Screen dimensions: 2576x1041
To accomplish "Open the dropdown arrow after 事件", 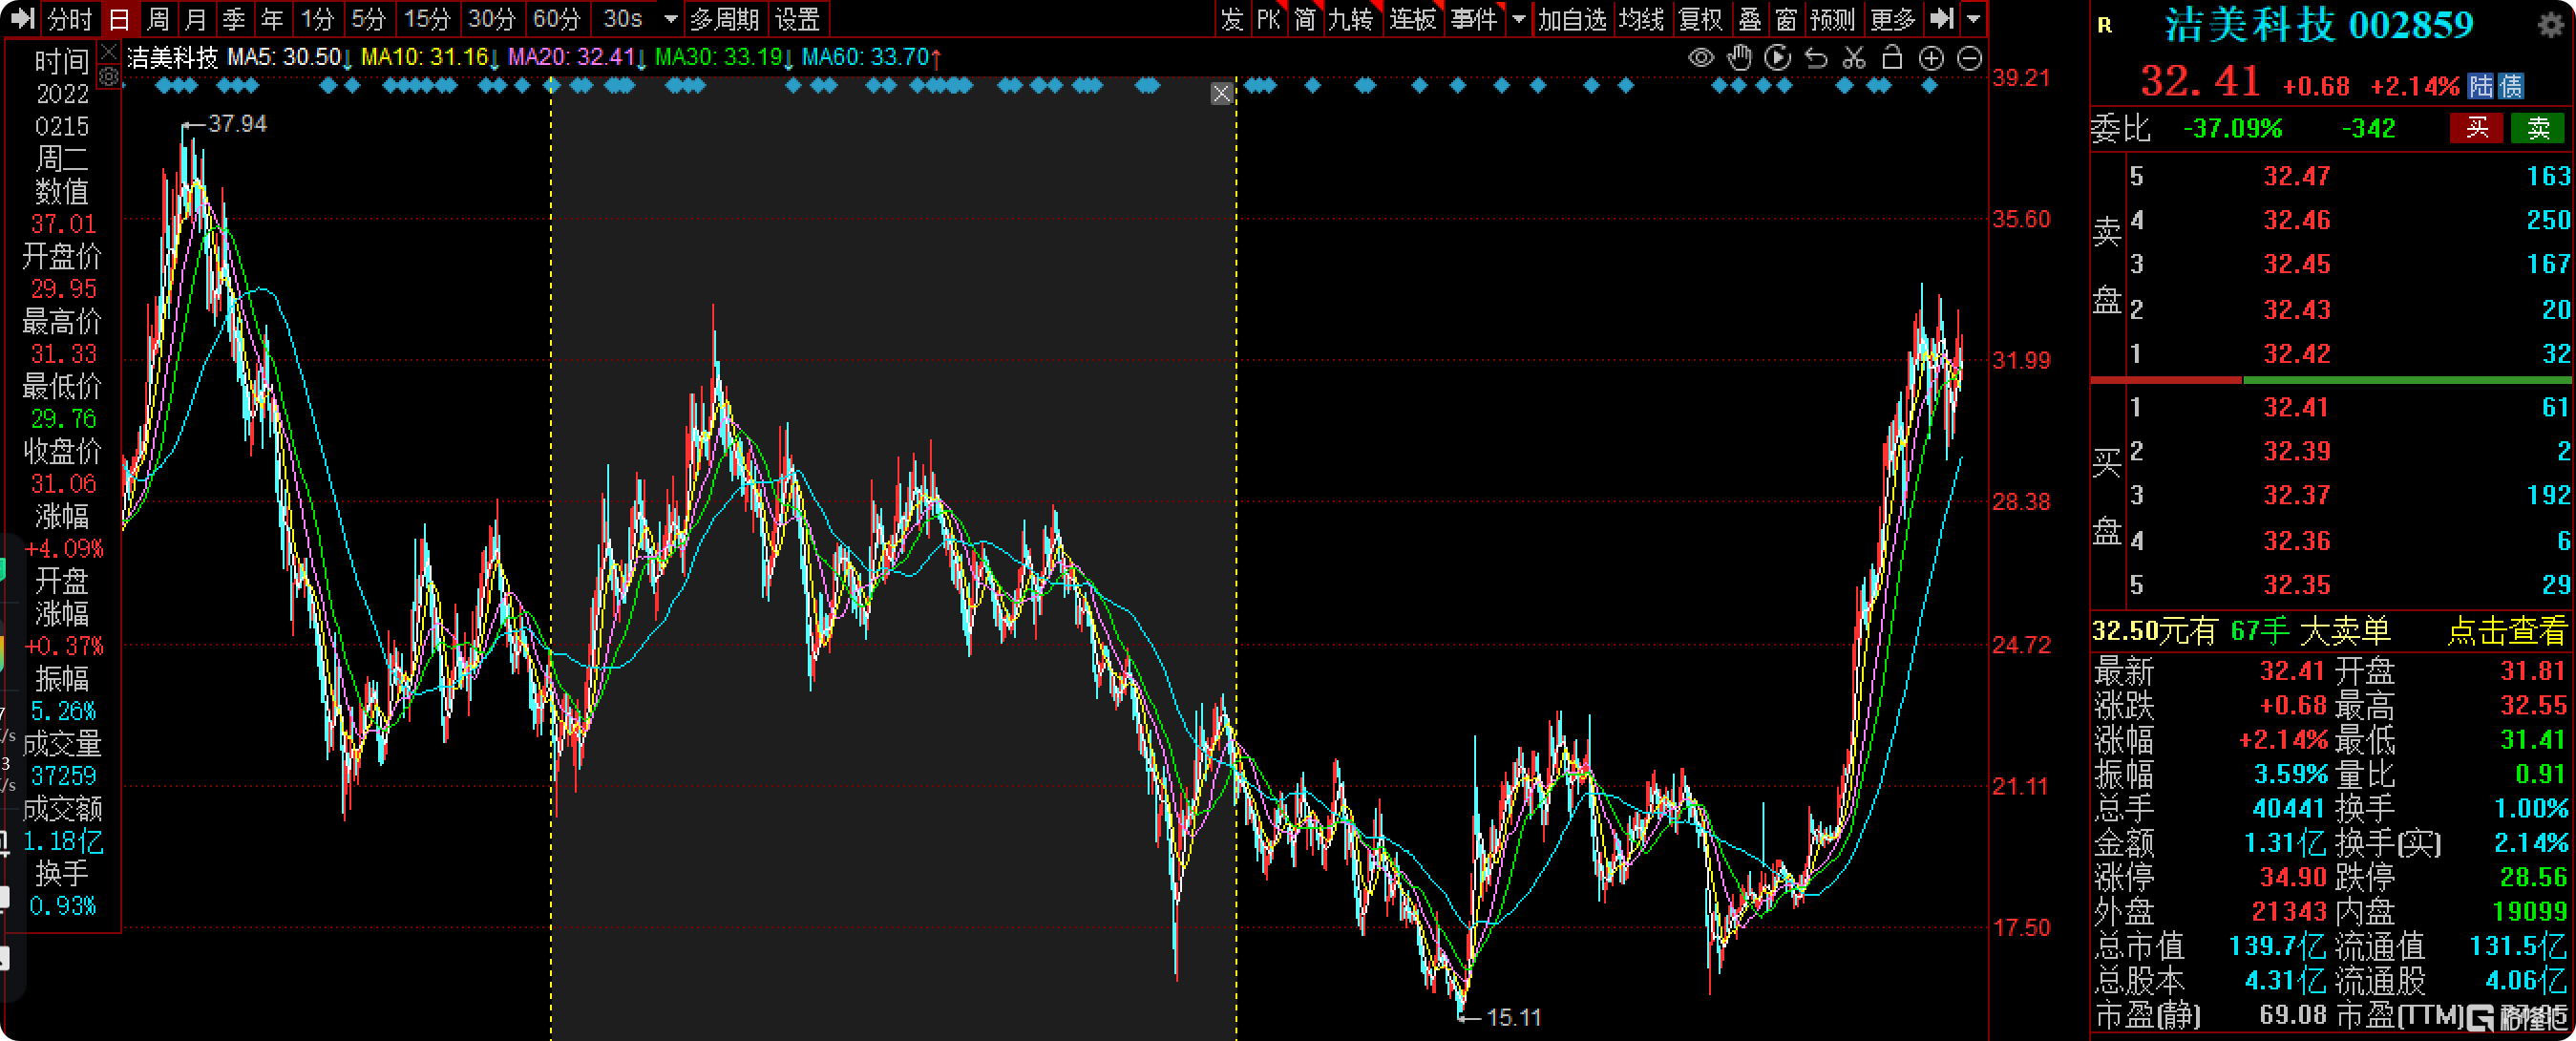I will pos(1519,19).
